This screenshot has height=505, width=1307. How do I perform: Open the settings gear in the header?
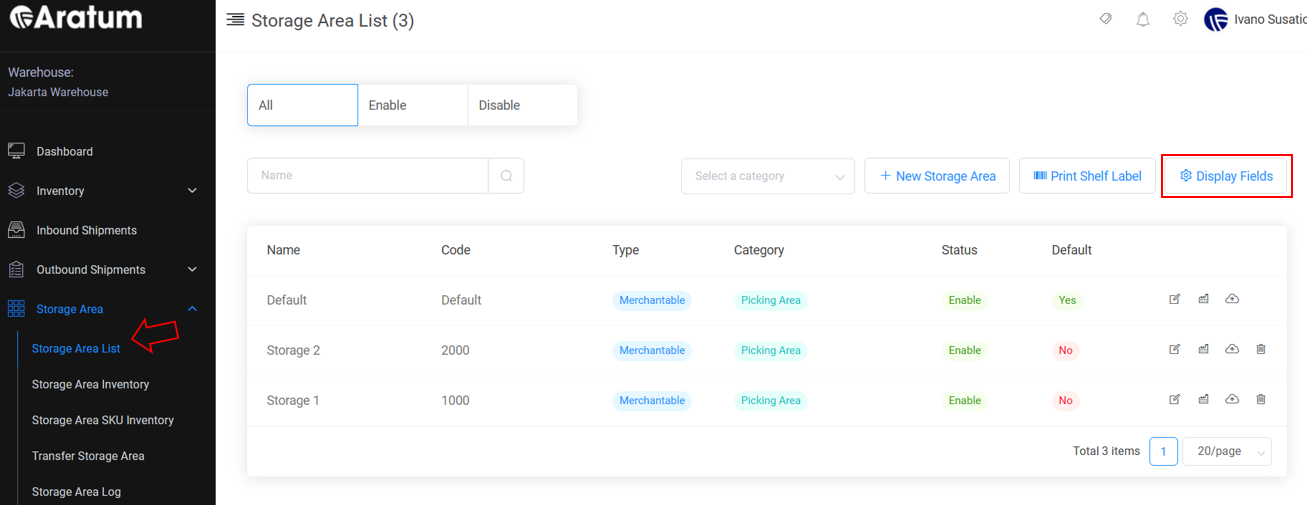coord(1181,19)
